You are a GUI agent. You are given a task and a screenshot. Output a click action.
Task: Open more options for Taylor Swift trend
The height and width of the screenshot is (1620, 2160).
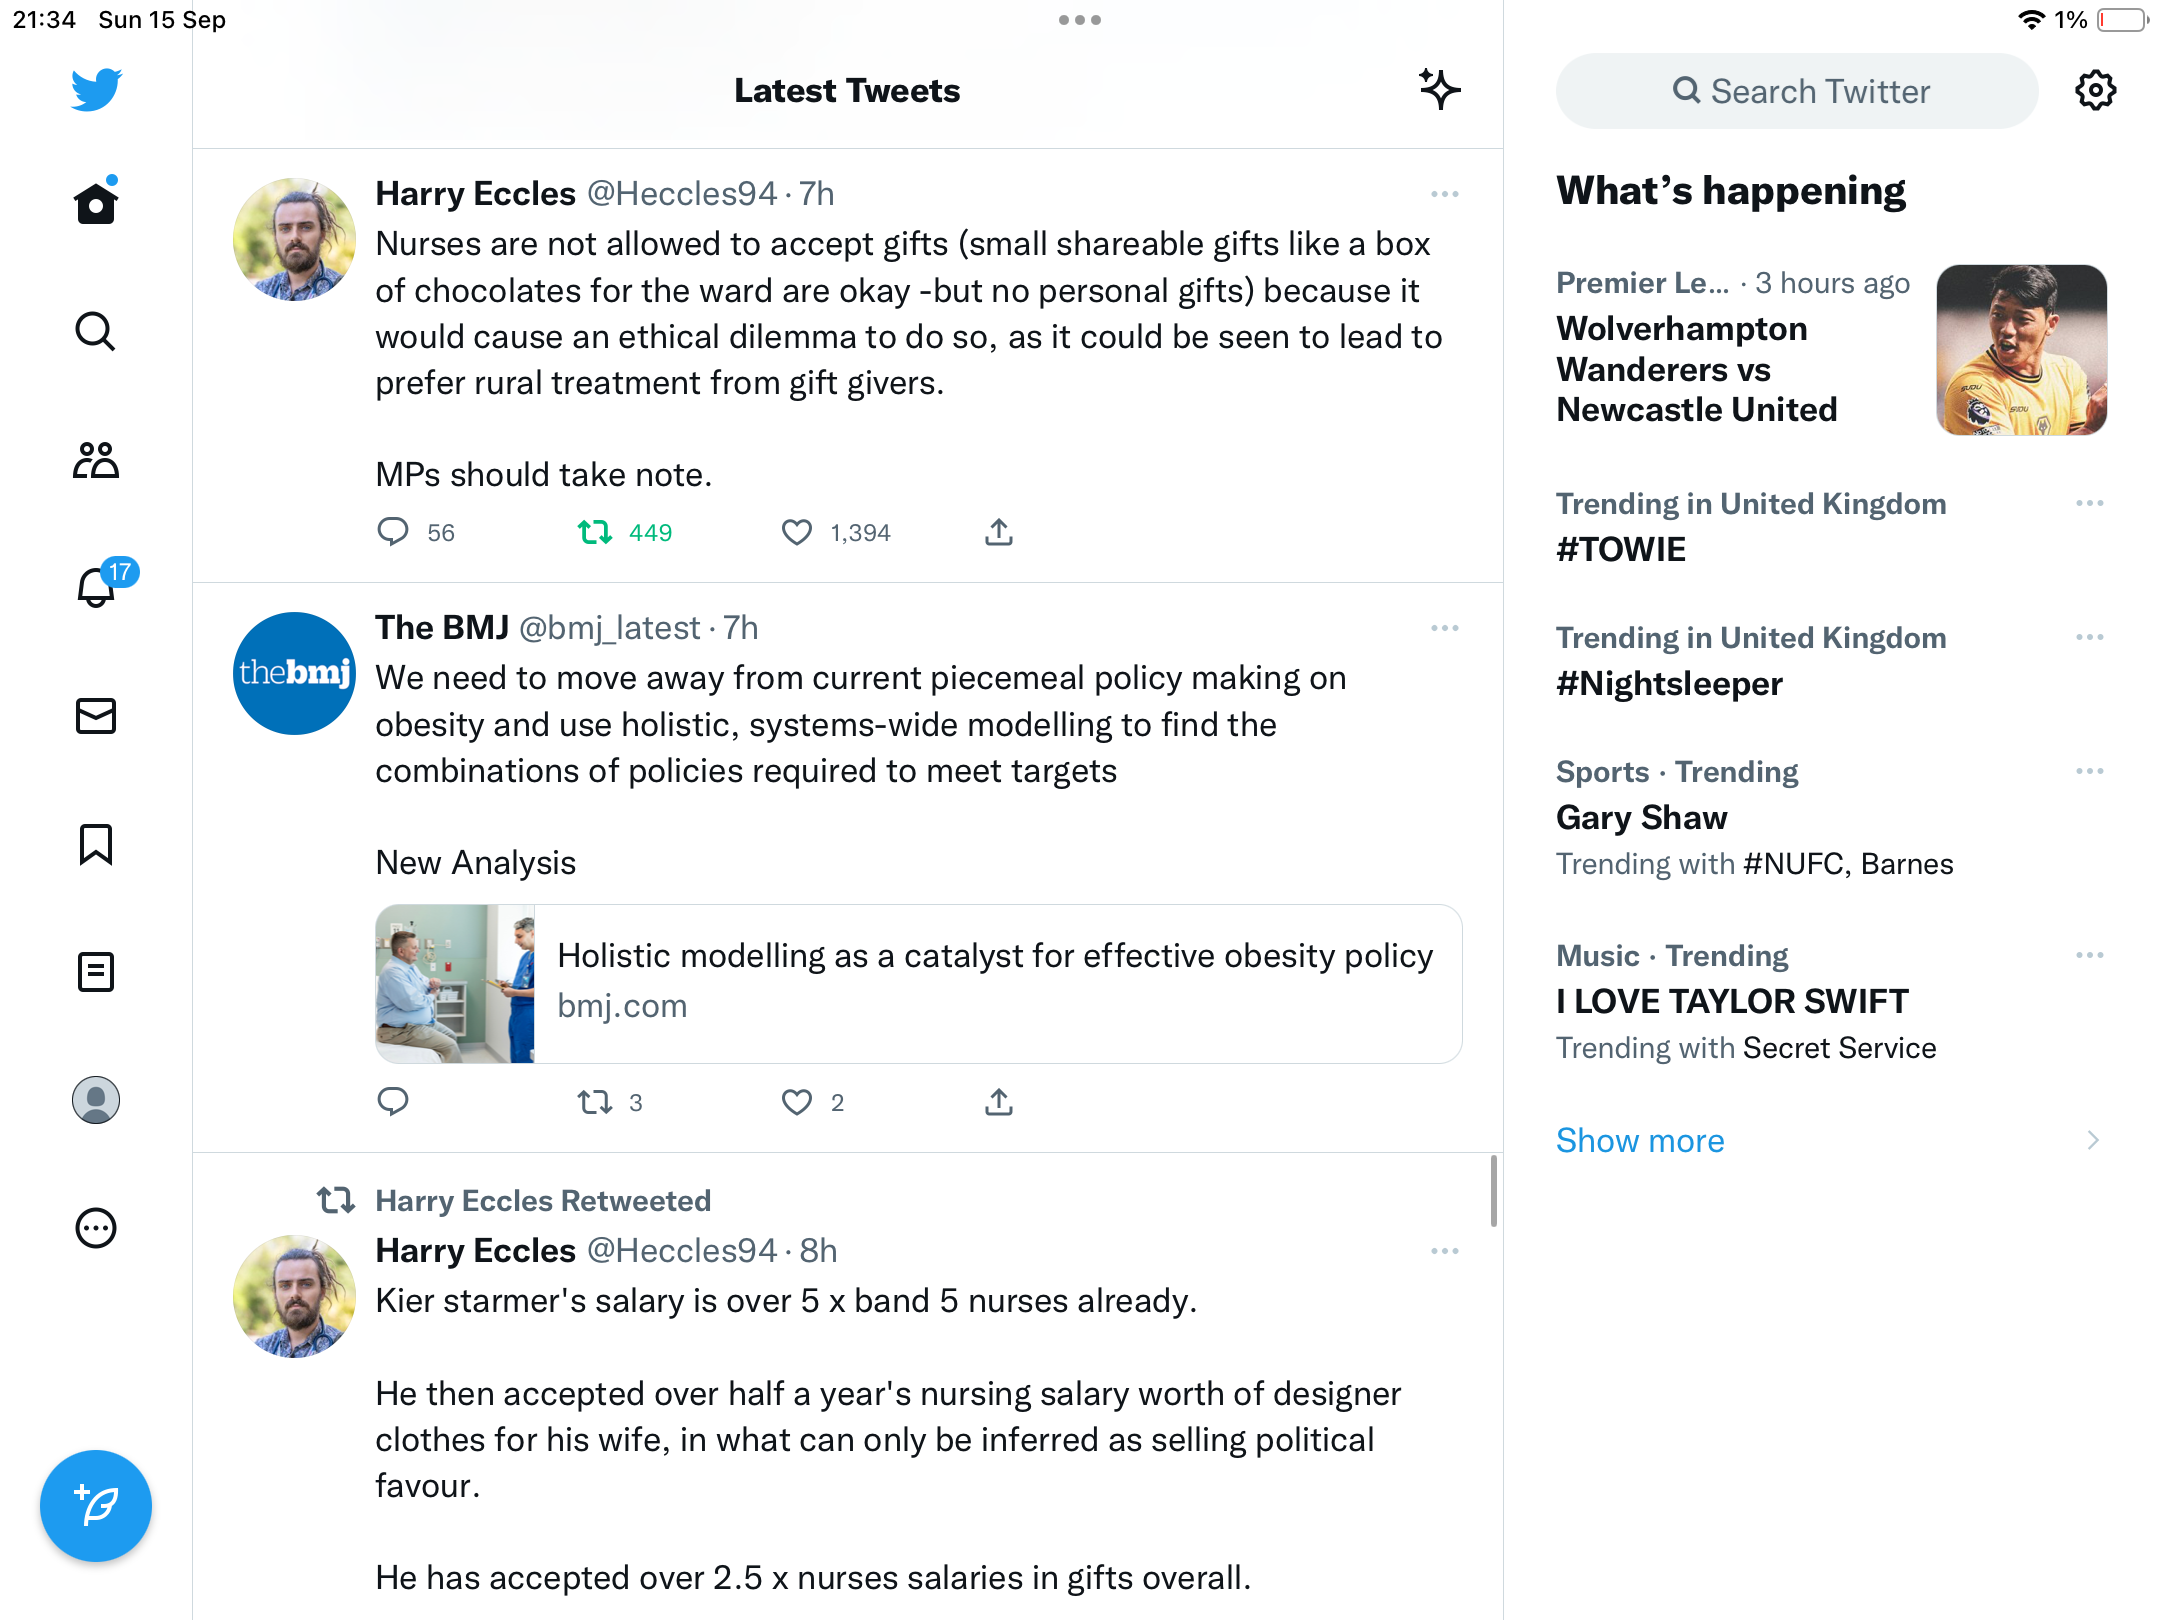2090,955
